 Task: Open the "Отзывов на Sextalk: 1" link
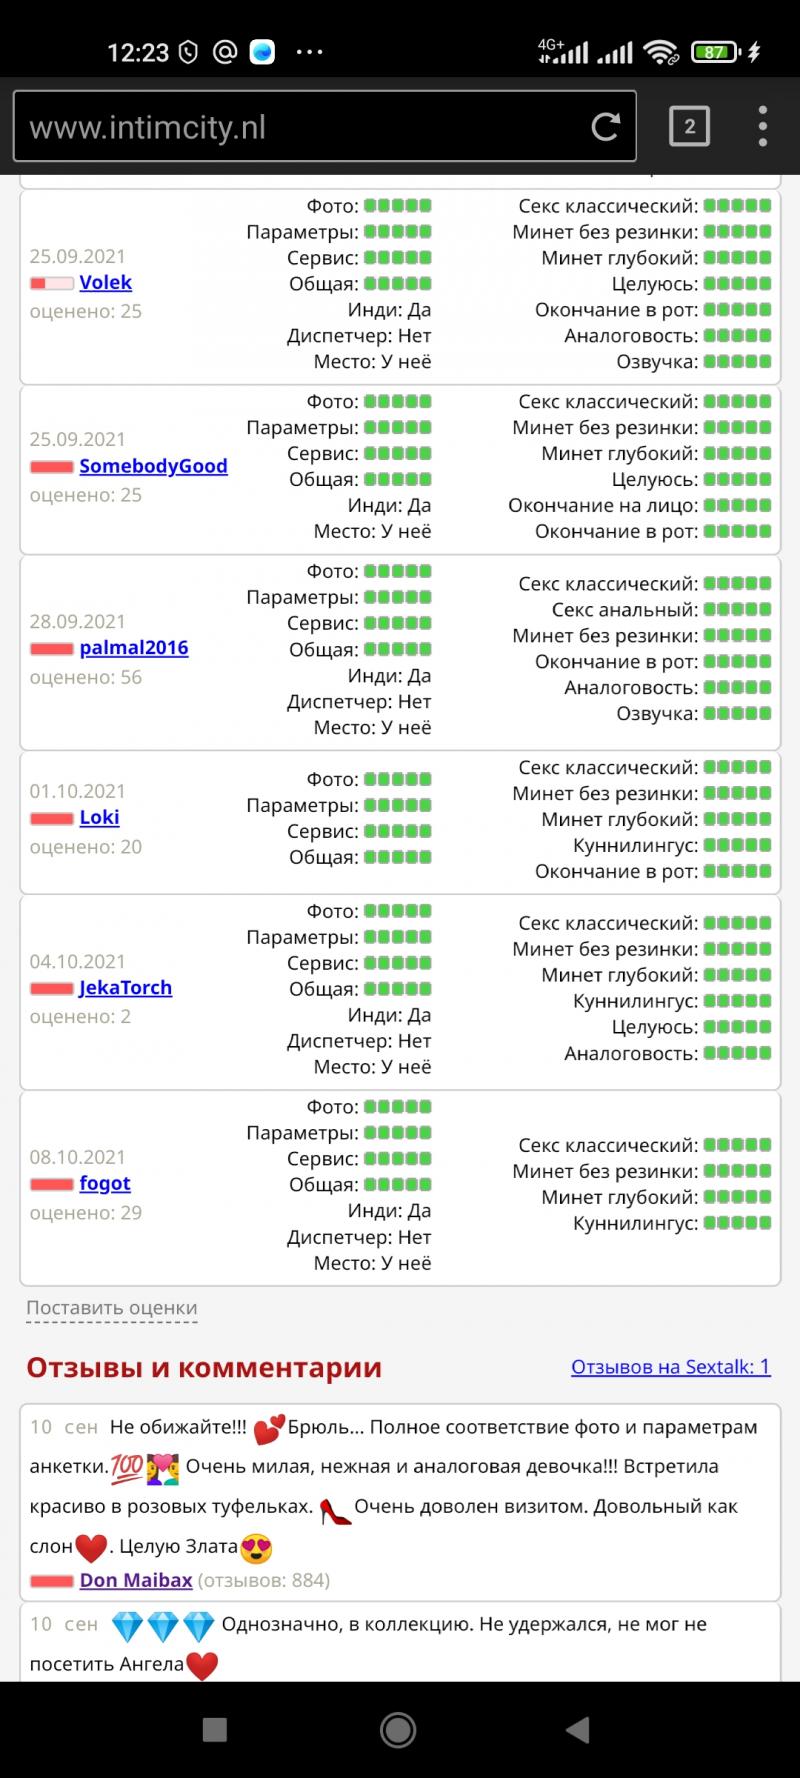click(x=670, y=1367)
